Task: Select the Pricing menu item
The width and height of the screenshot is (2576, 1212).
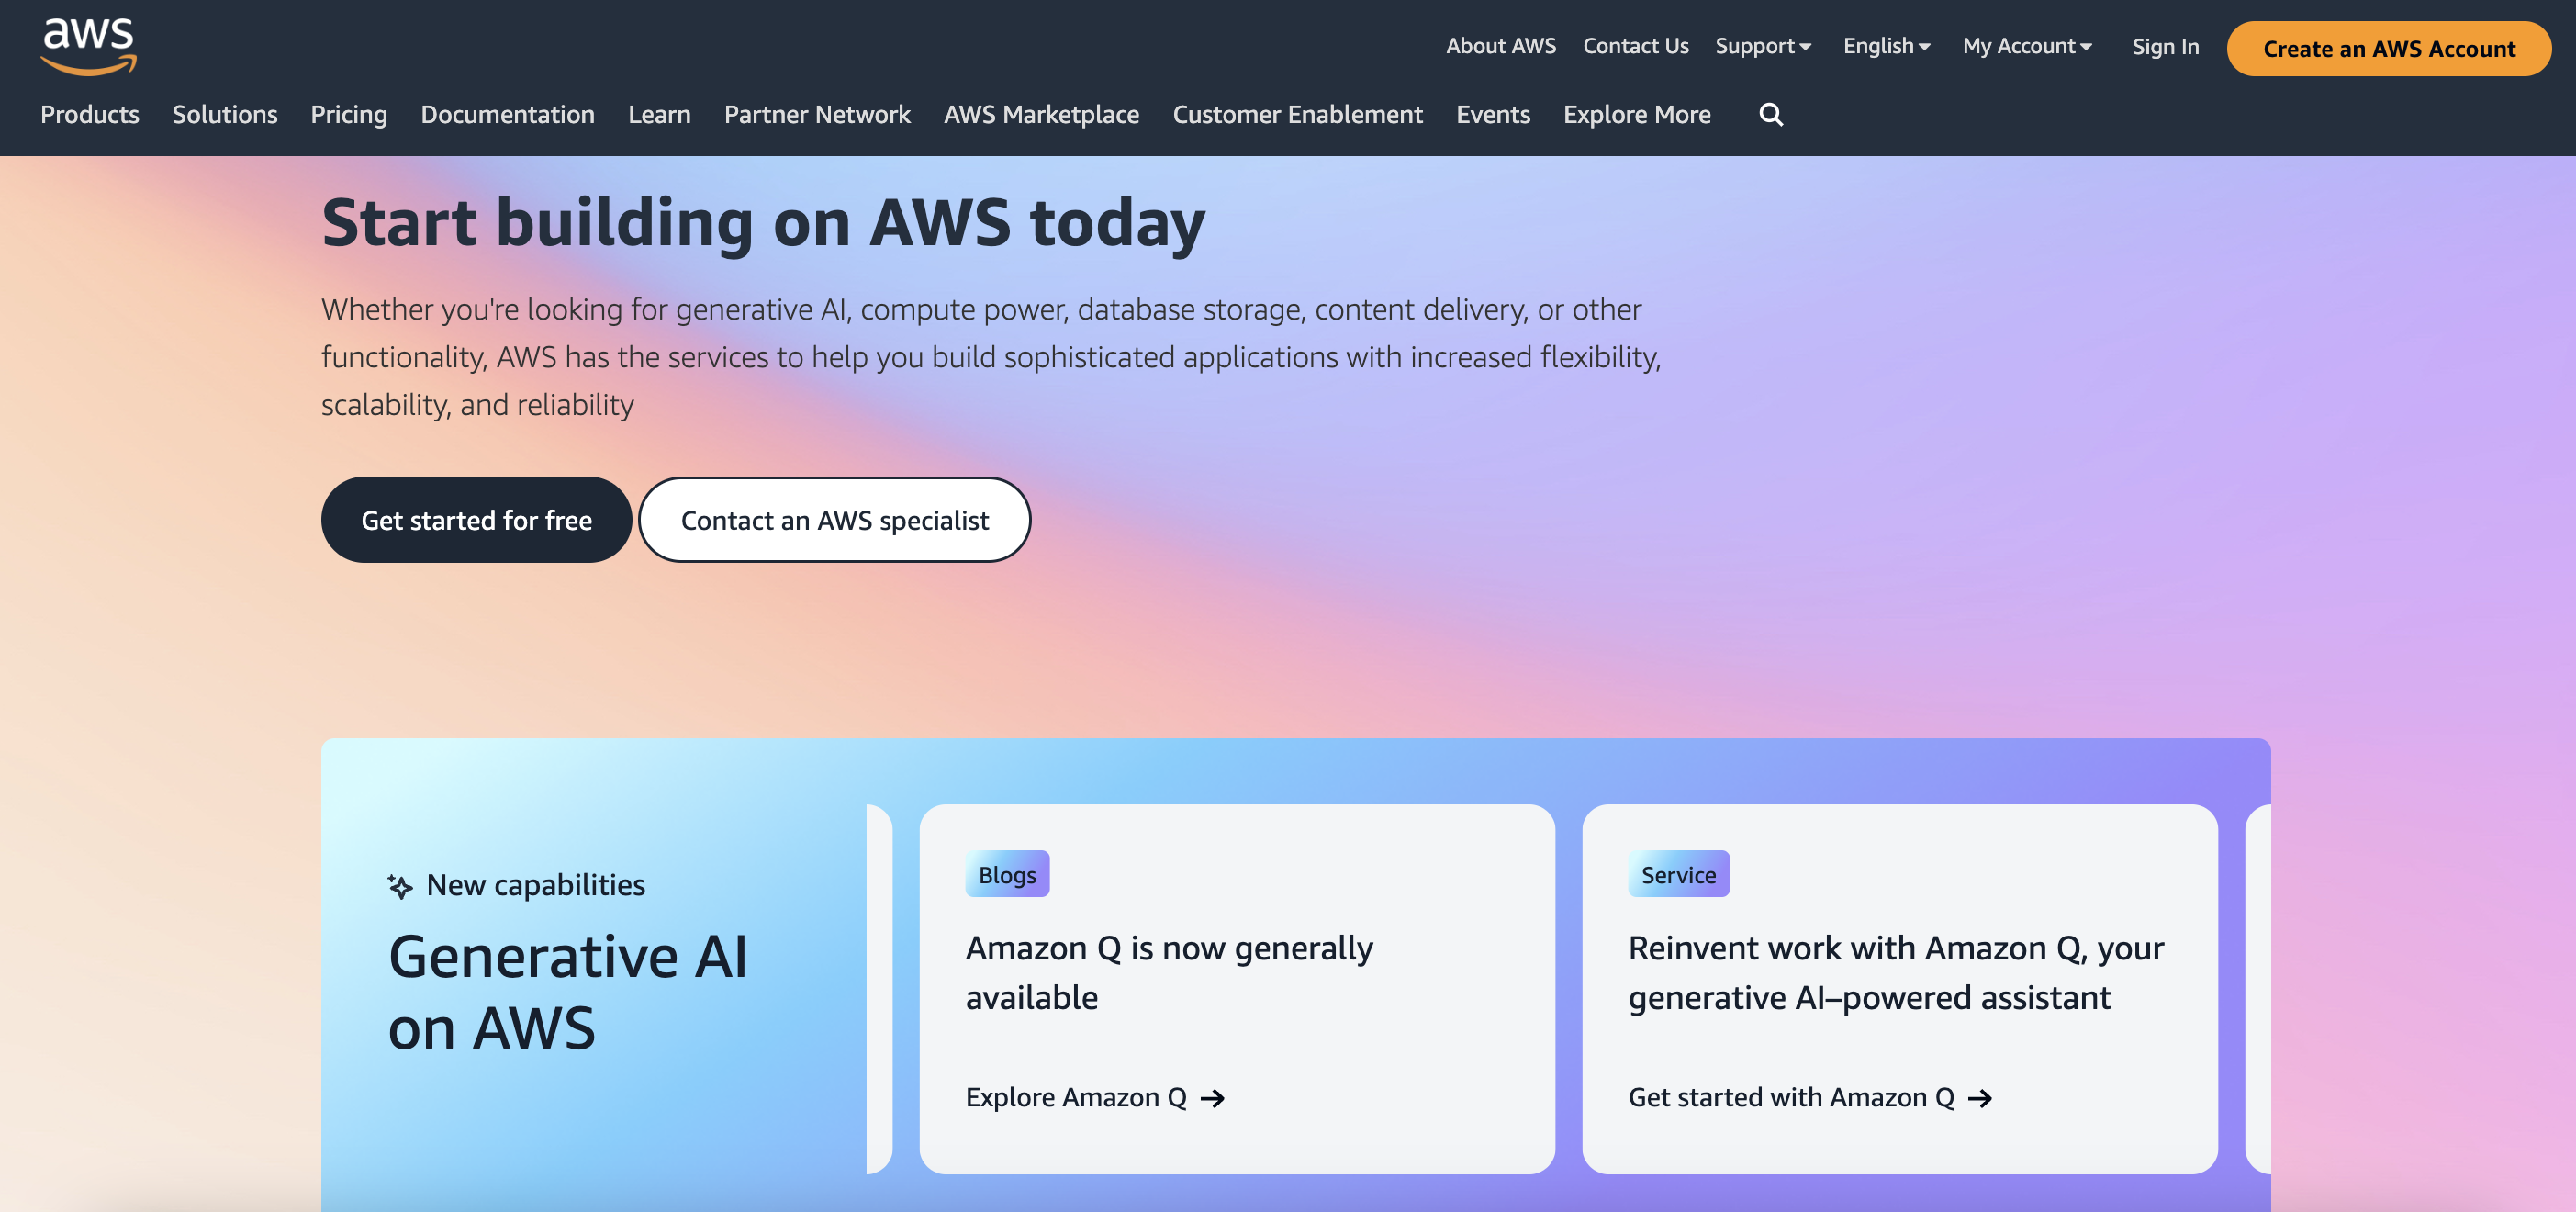Action: coord(348,115)
